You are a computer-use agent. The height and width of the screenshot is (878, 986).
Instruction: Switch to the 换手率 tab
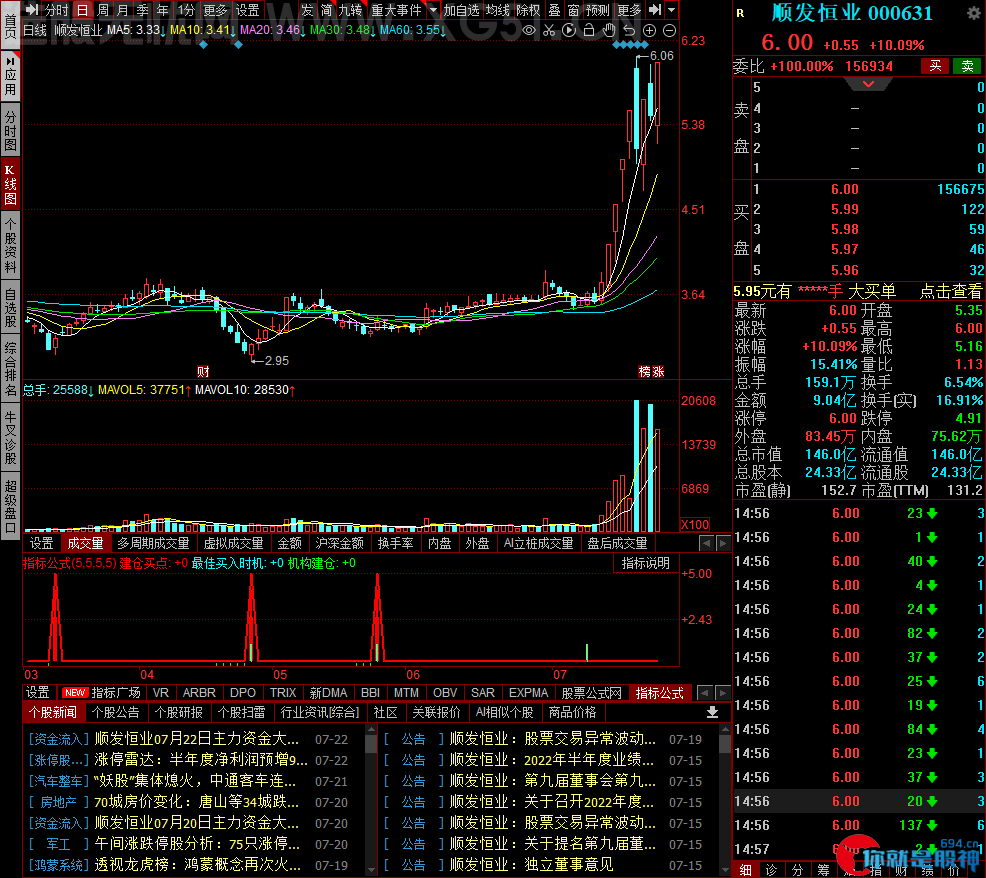coord(396,543)
